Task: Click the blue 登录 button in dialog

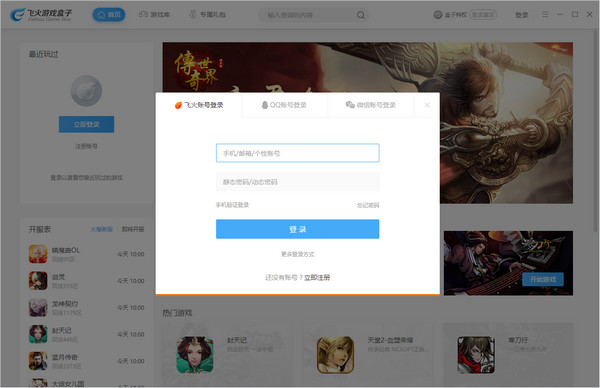Action: 298,229
